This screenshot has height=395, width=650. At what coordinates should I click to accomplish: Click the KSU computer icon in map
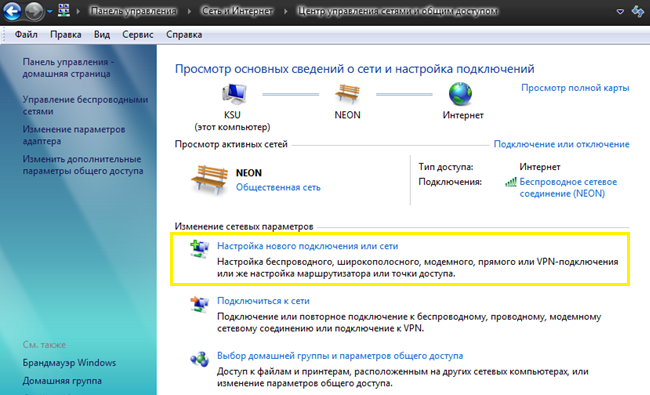[x=235, y=94]
